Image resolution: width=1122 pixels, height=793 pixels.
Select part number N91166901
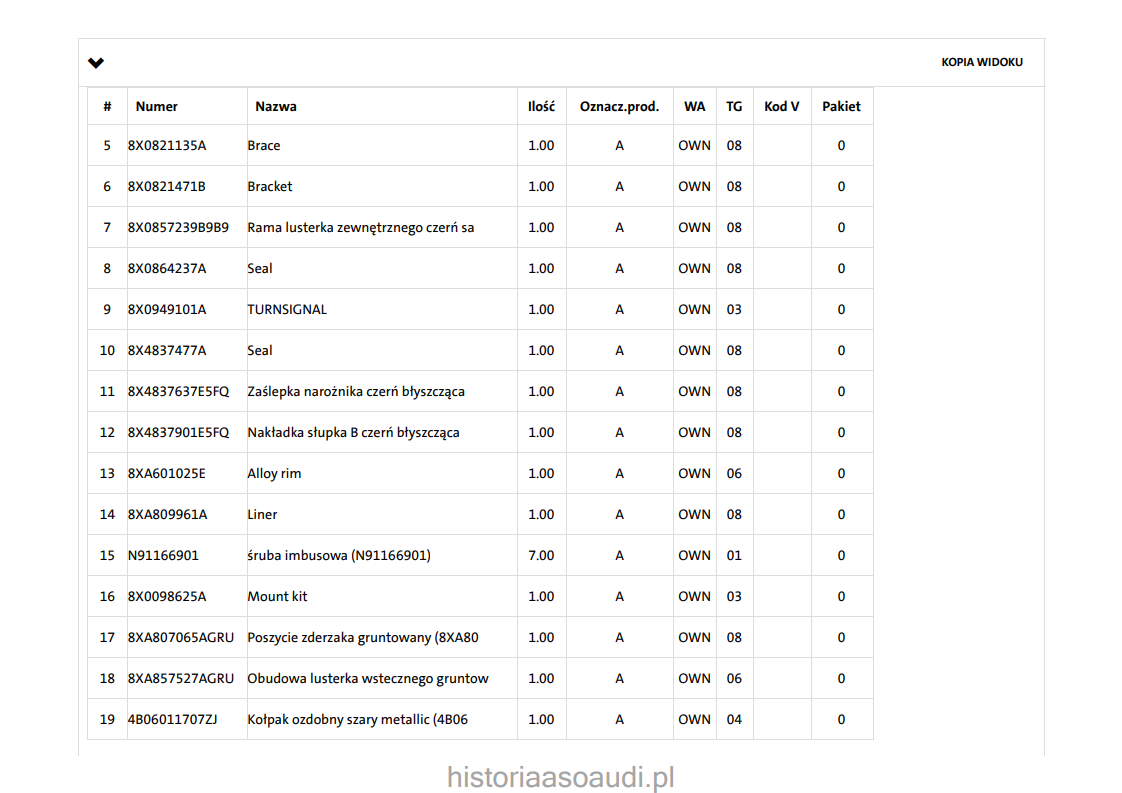[x=163, y=556]
